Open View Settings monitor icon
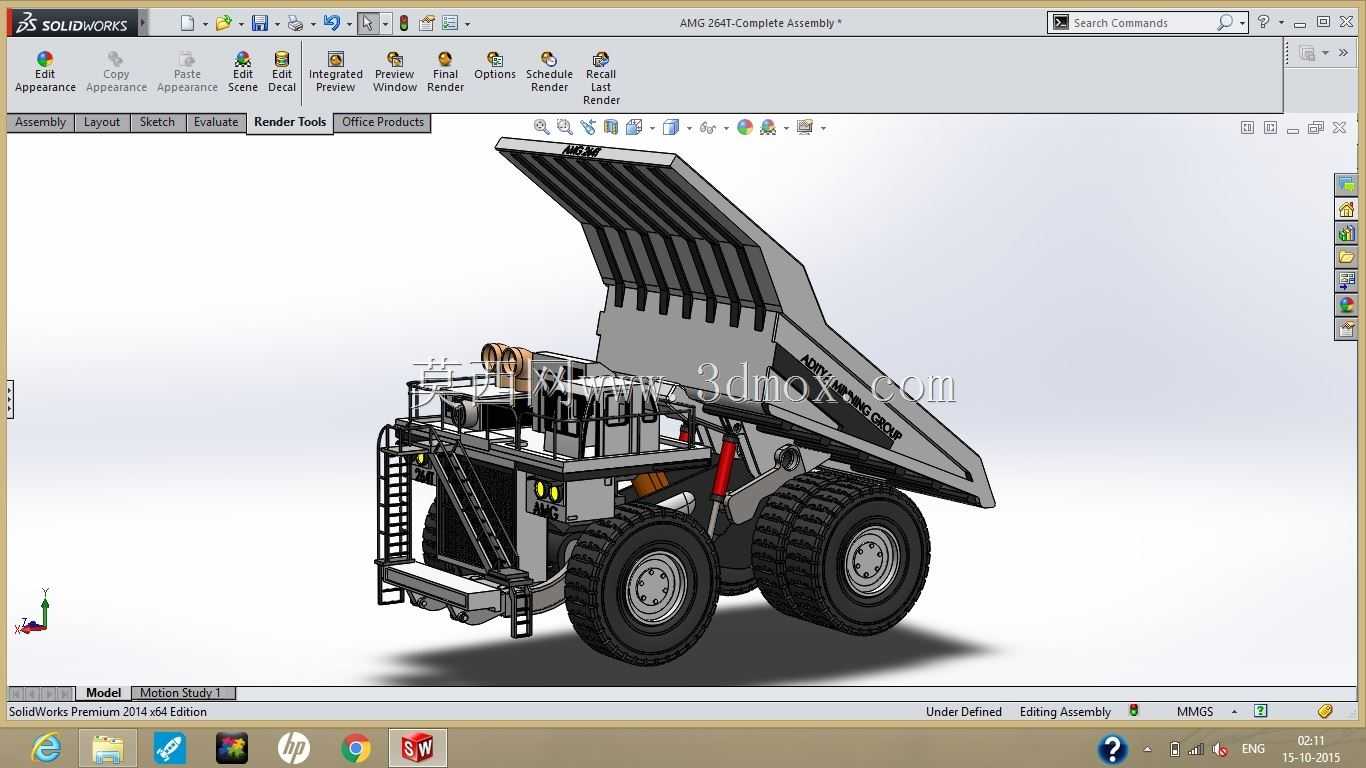 pyautogui.click(x=805, y=127)
